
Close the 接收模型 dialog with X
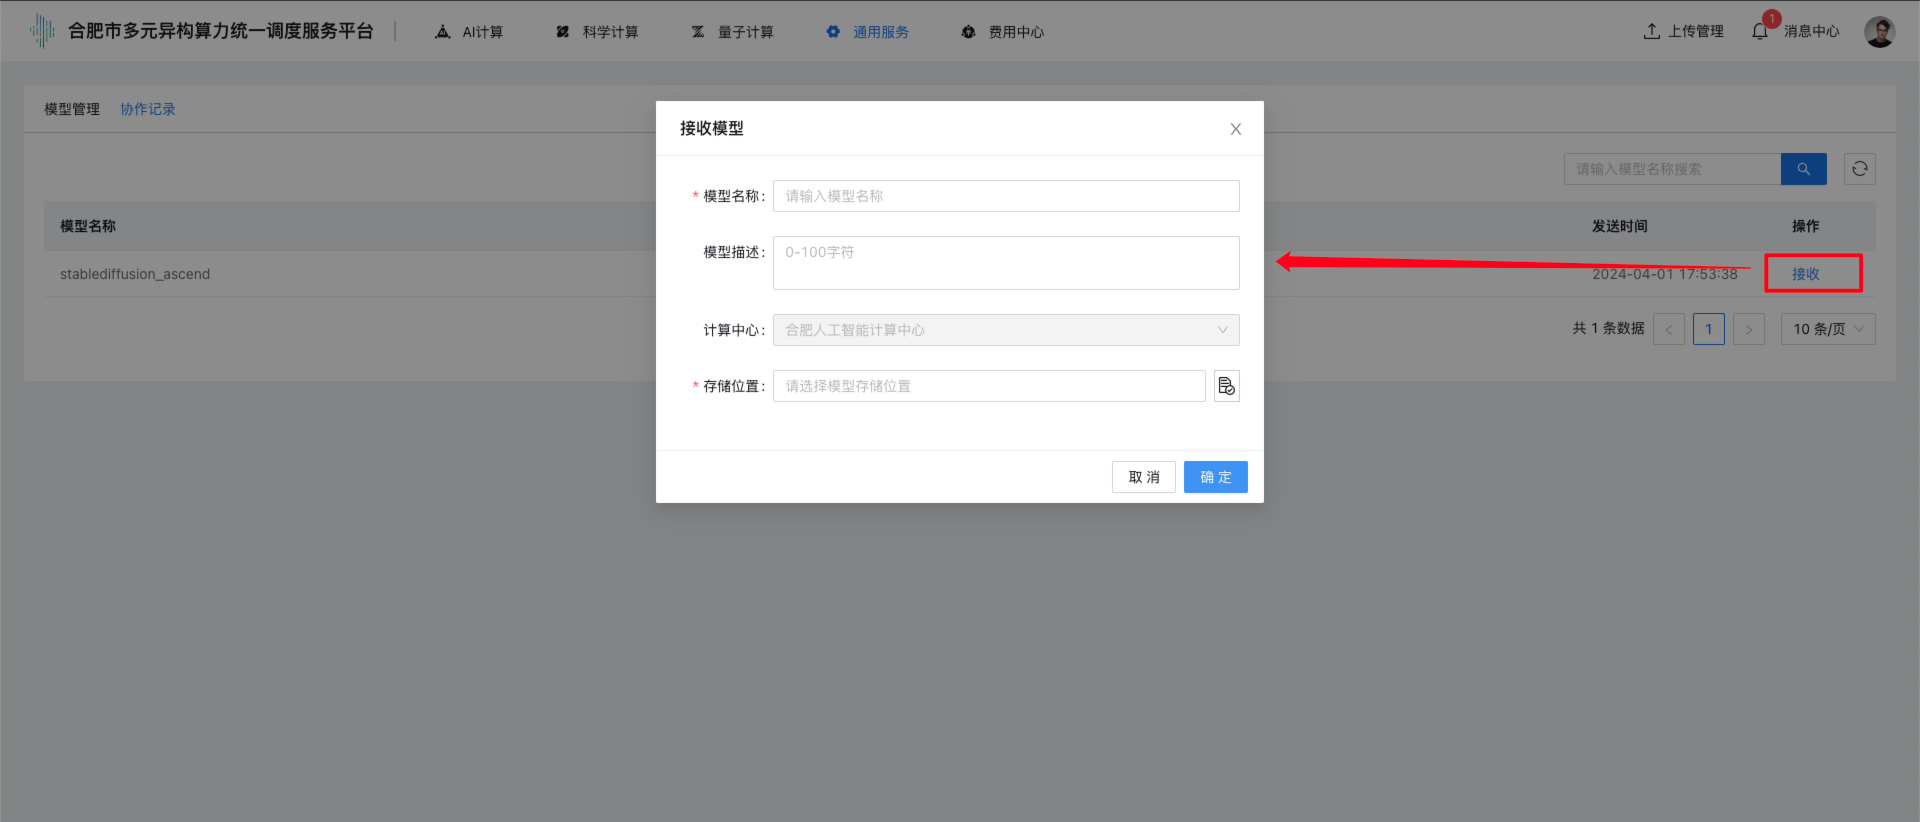1235,129
